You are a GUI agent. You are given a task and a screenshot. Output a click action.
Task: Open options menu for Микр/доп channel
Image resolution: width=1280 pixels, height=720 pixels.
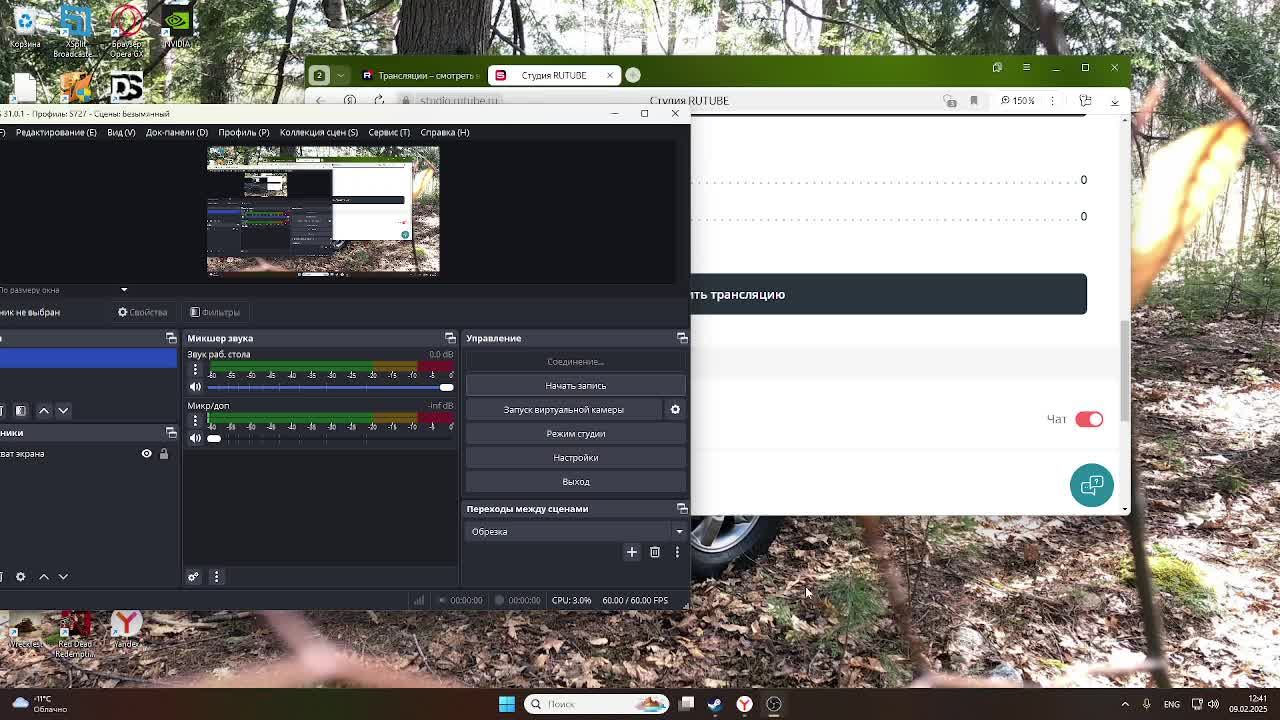point(195,421)
